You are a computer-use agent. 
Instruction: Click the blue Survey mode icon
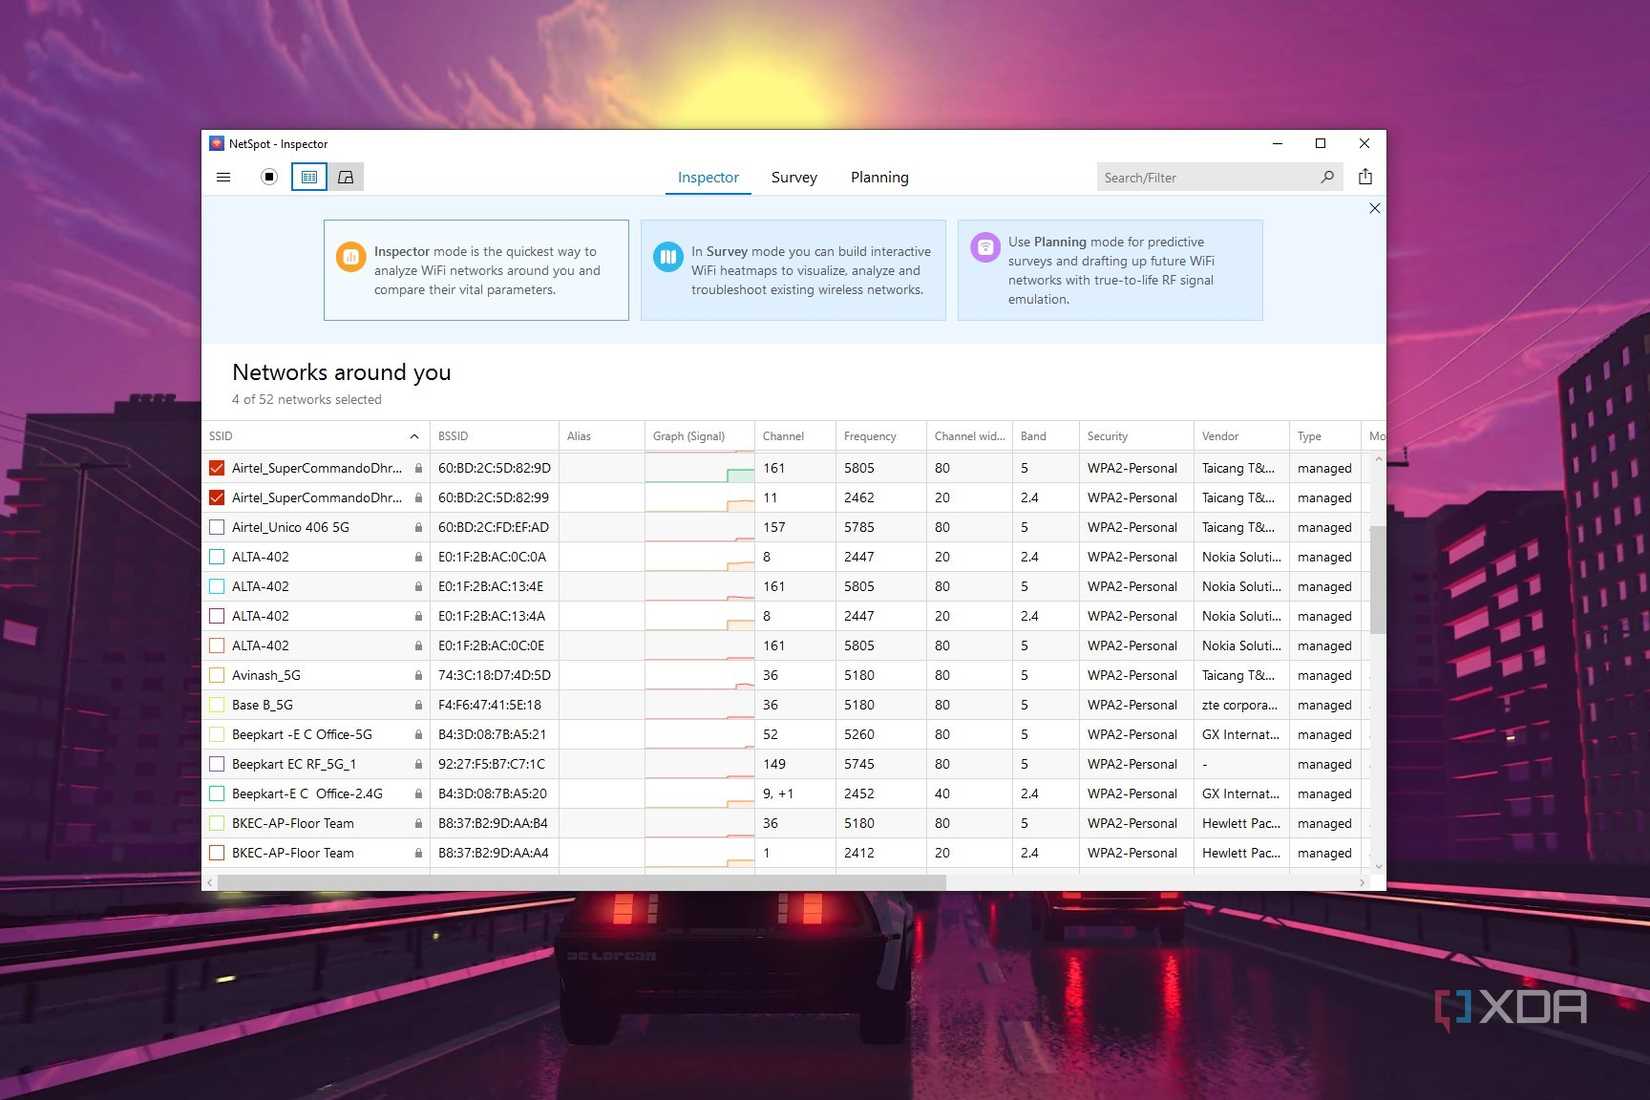[667, 257]
